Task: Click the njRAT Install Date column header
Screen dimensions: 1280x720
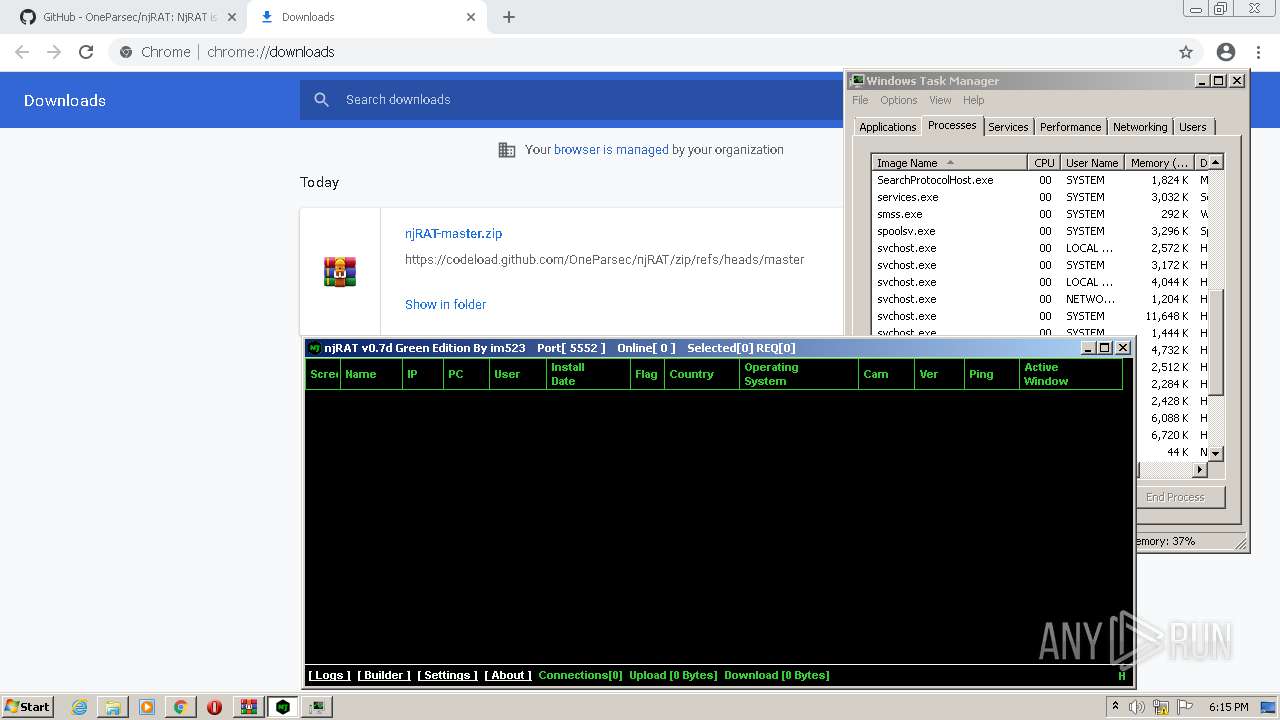Action: coord(588,374)
